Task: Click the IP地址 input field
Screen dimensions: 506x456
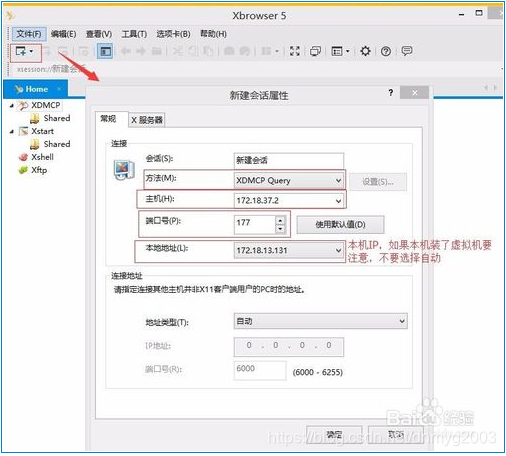Action: point(289,346)
